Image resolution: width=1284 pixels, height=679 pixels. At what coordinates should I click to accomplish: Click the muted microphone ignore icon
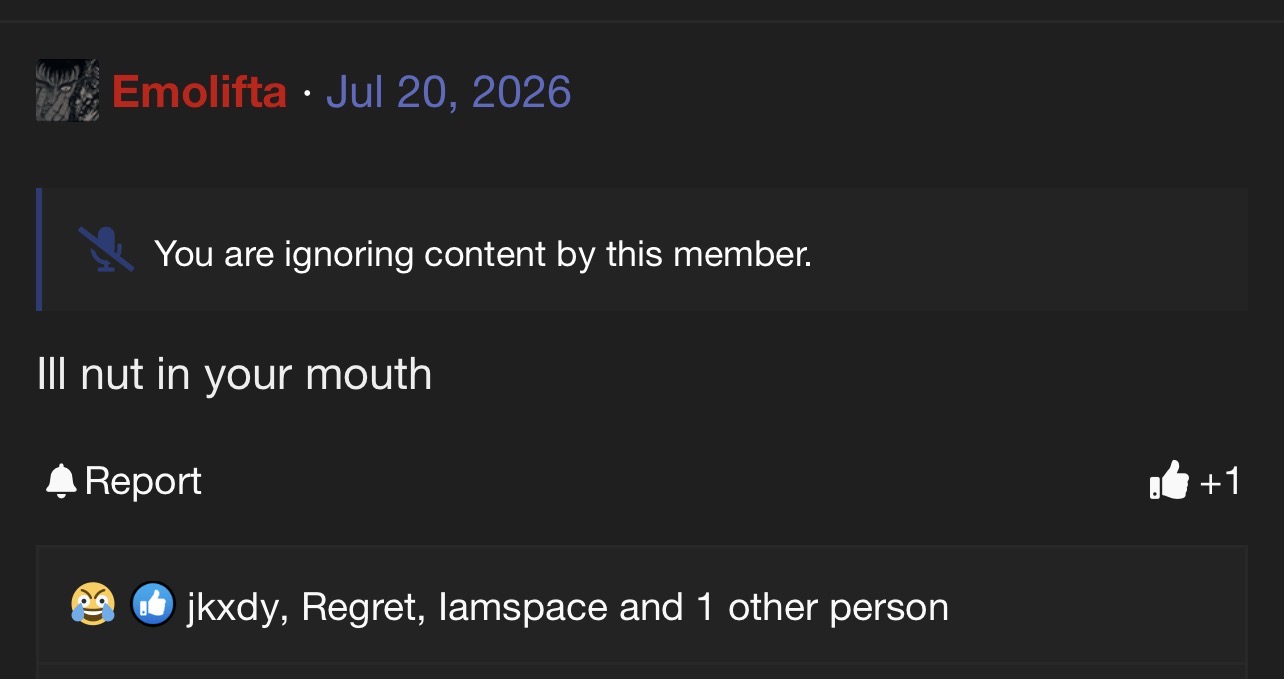coord(106,249)
